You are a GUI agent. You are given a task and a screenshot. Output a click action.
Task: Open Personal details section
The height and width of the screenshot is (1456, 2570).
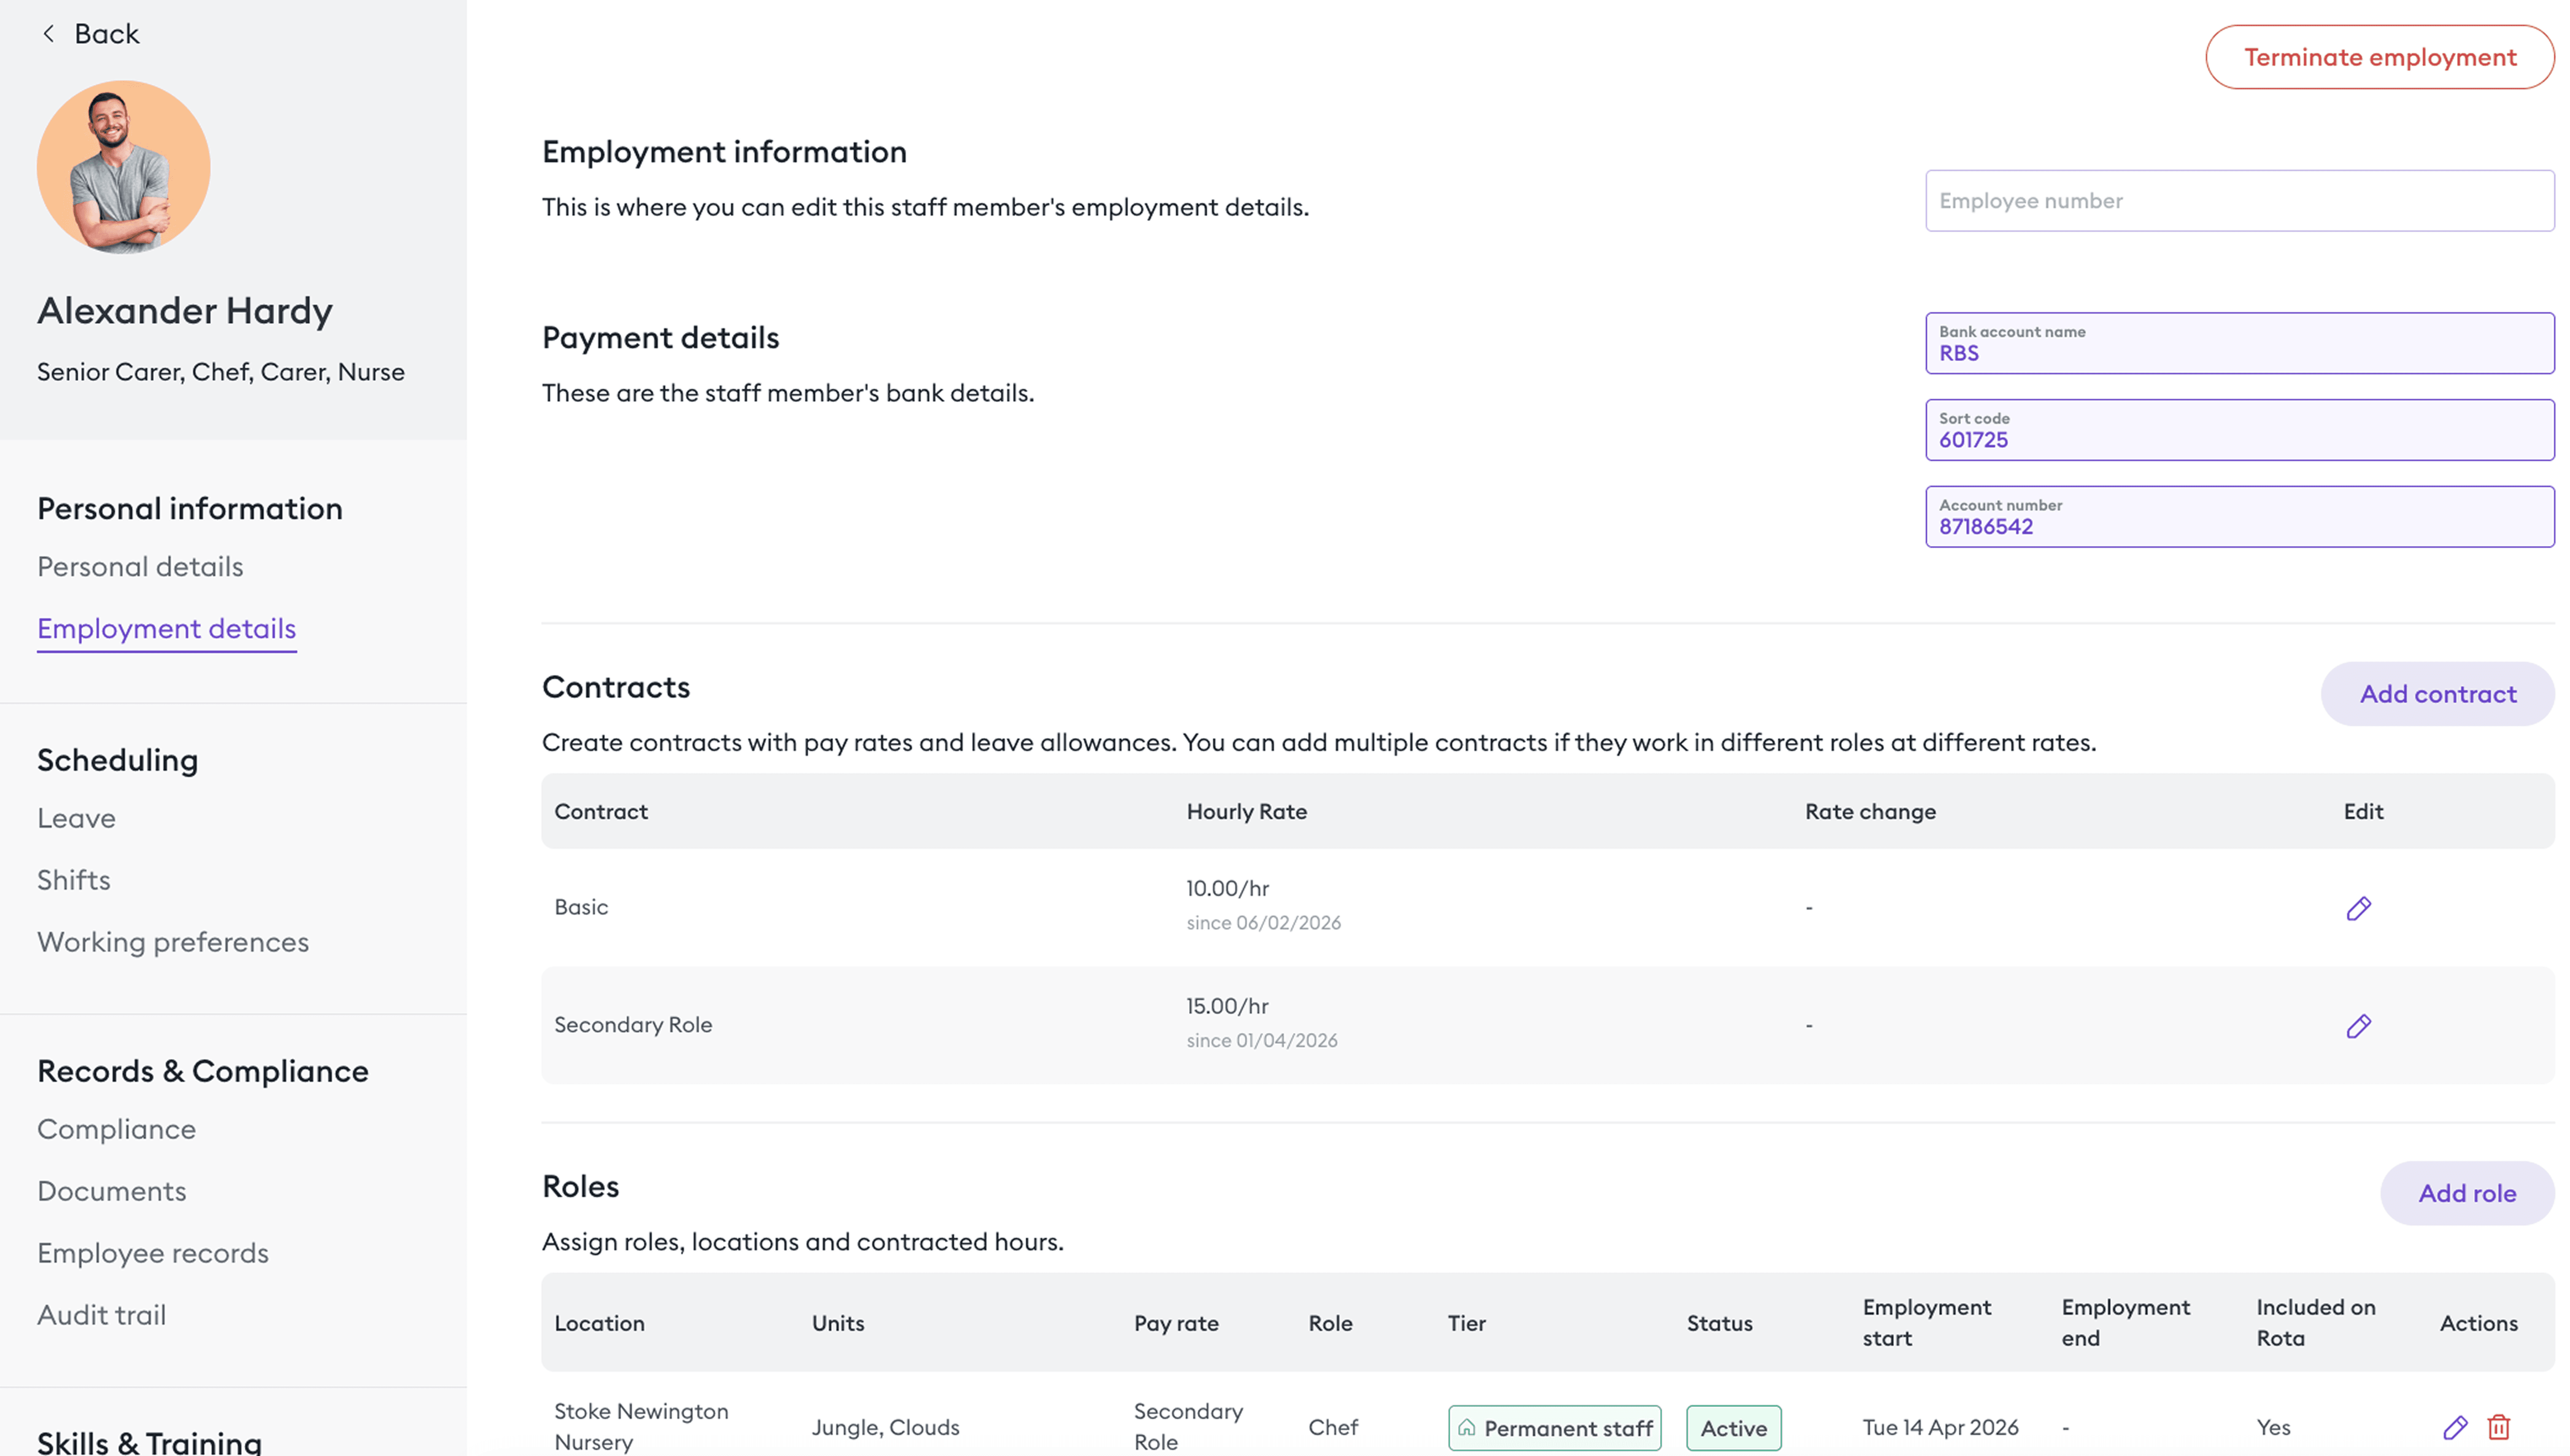pyautogui.click(x=140, y=567)
